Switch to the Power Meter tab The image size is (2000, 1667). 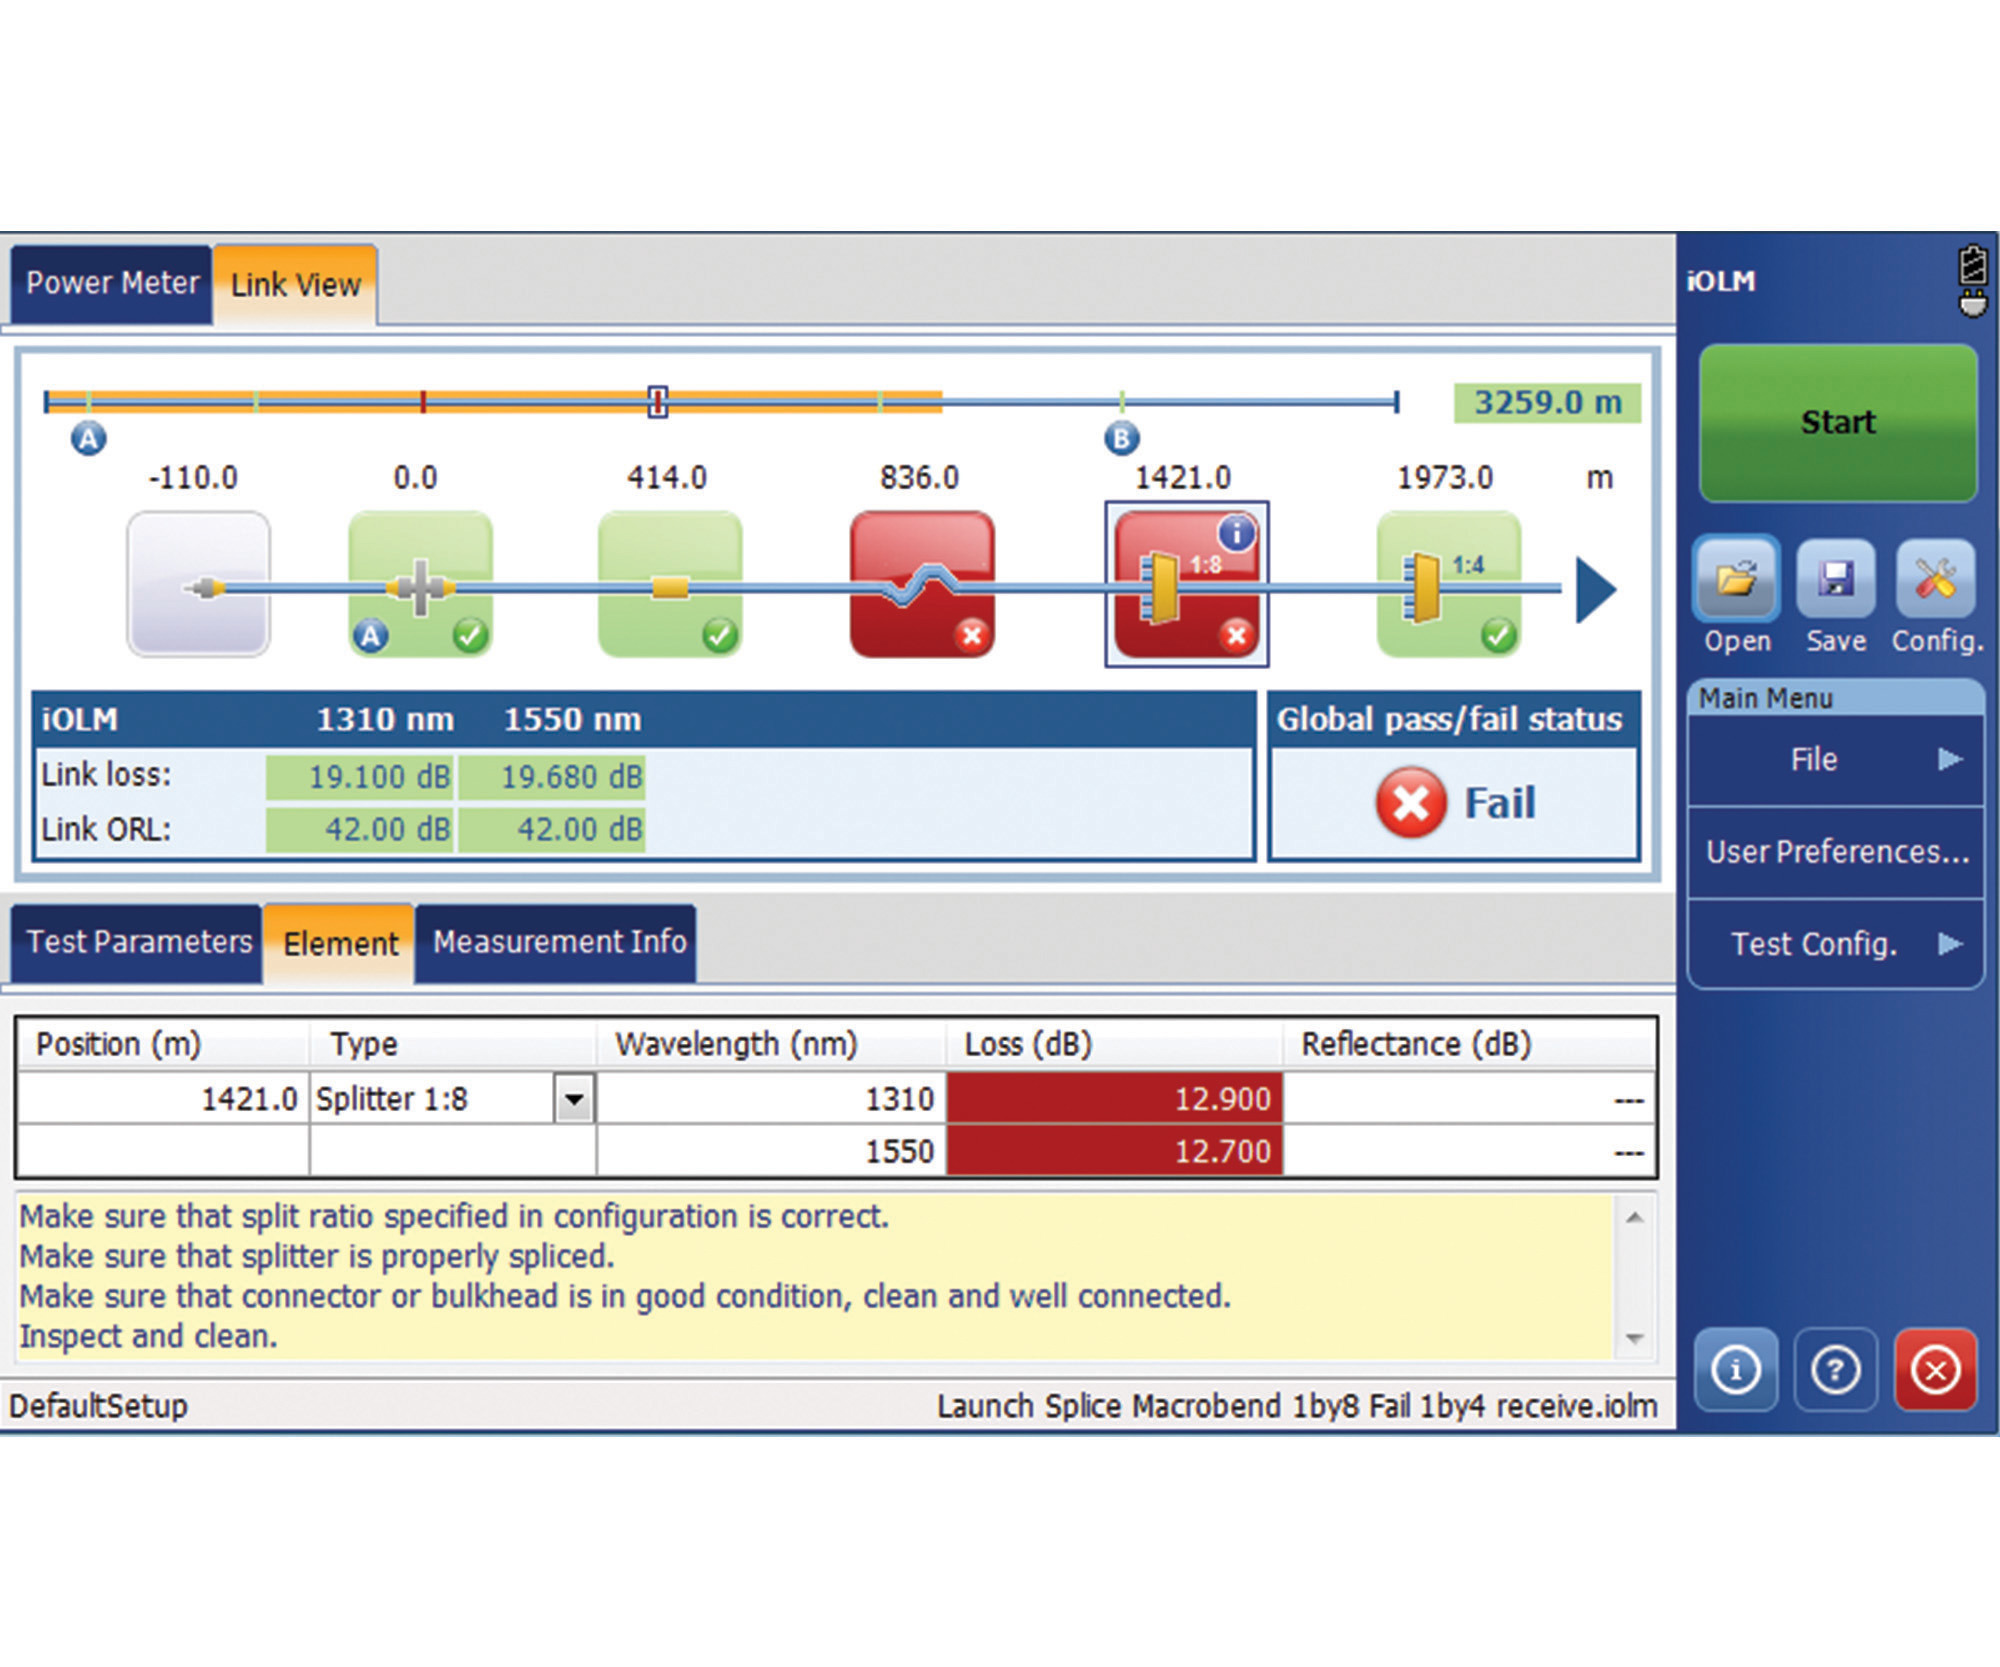[x=112, y=284]
